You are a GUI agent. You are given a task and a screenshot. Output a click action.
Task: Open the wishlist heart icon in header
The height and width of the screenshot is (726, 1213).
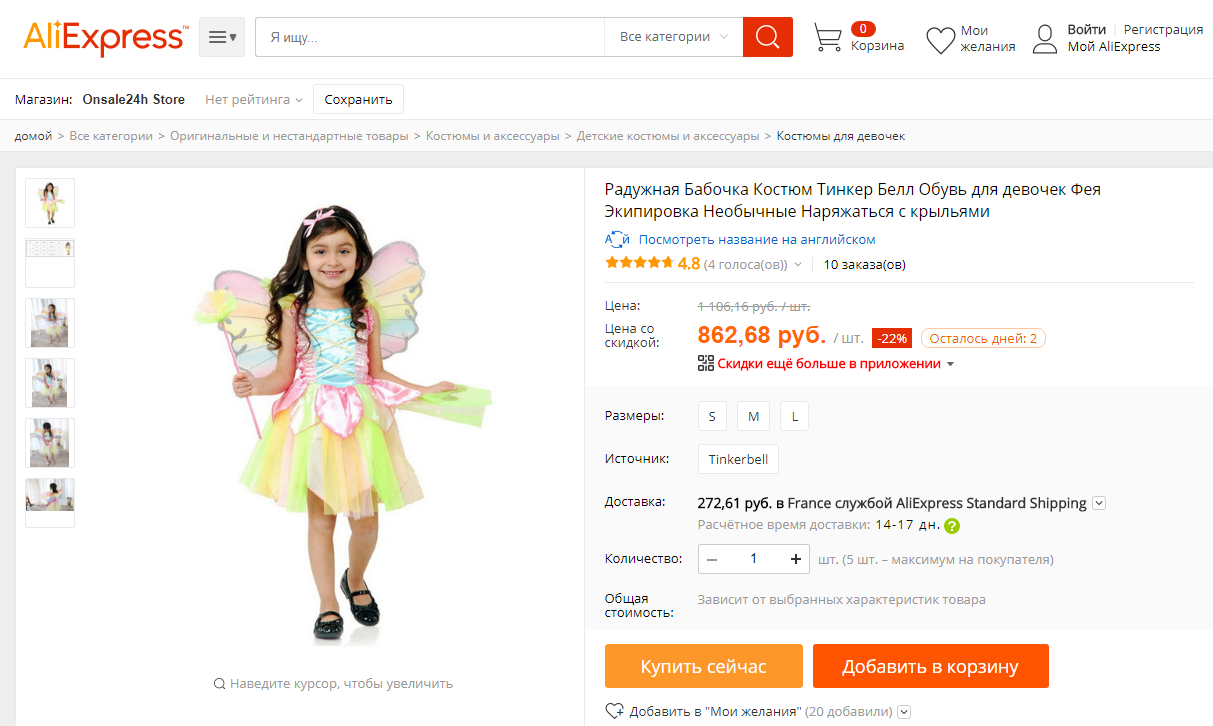point(940,40)
